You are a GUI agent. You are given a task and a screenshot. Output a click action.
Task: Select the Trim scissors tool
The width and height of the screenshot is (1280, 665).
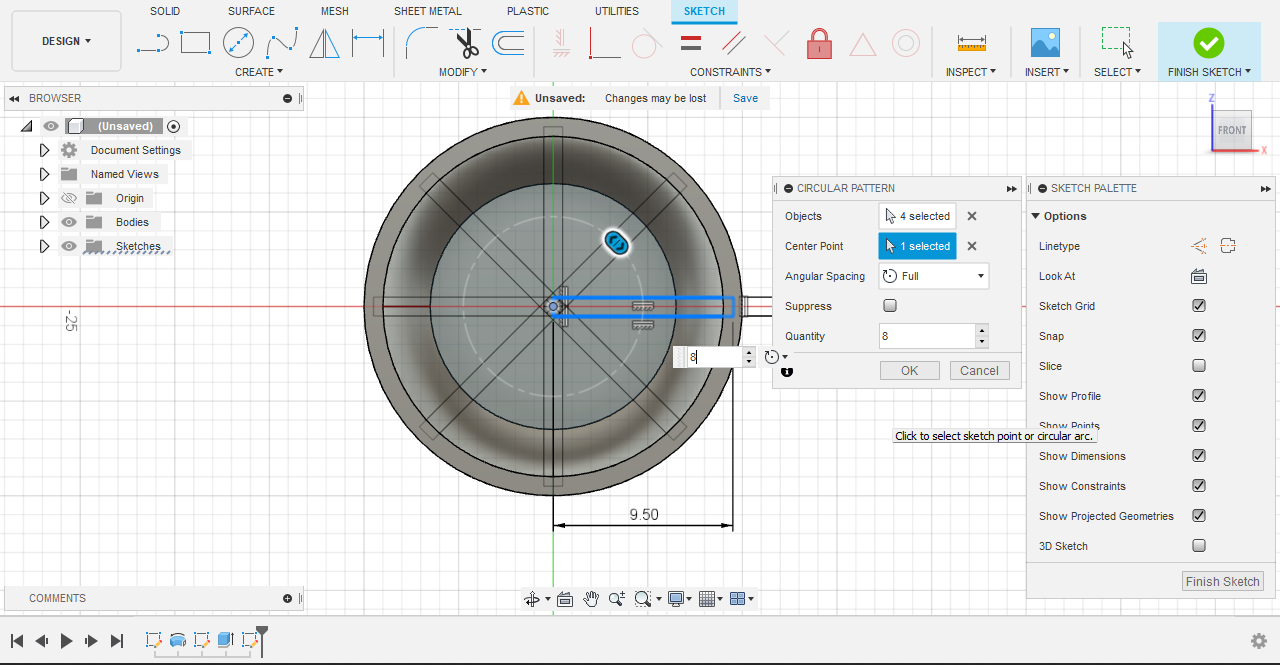(467, 43)
